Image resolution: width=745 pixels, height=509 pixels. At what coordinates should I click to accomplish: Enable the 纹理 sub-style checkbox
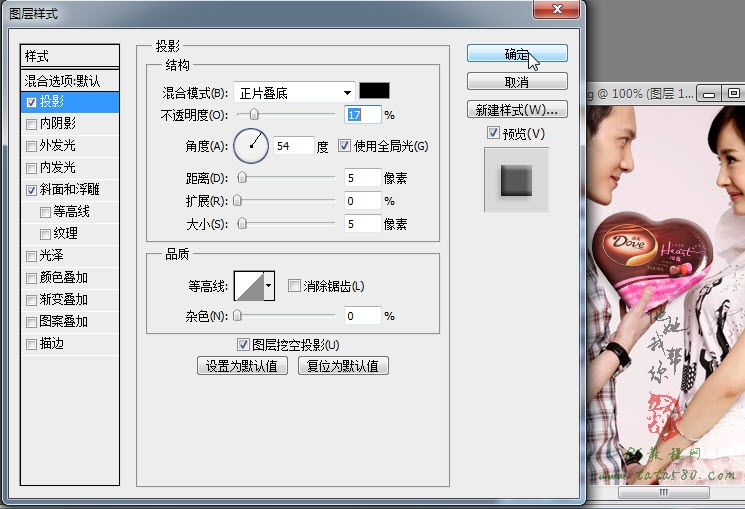click(x=45, y=234)
